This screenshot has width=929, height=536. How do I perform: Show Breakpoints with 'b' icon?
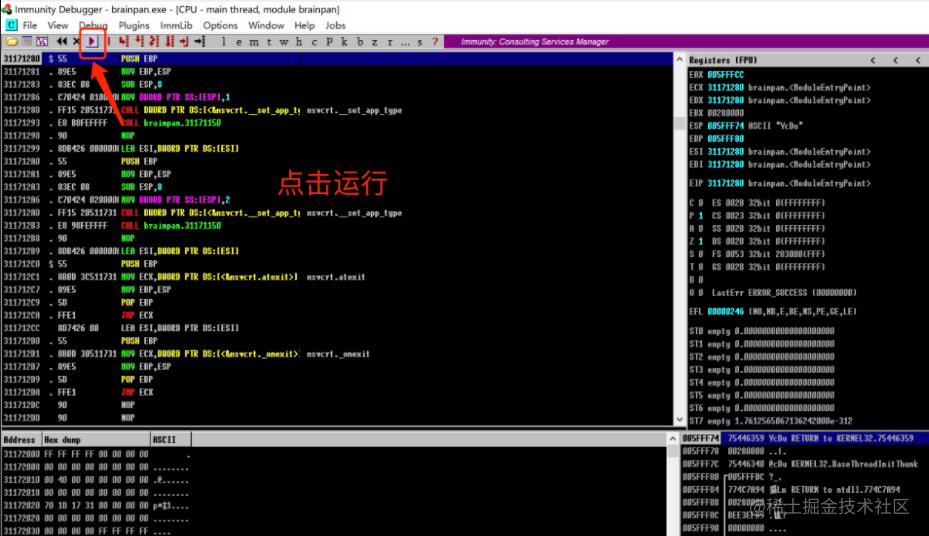pos(360,41)
